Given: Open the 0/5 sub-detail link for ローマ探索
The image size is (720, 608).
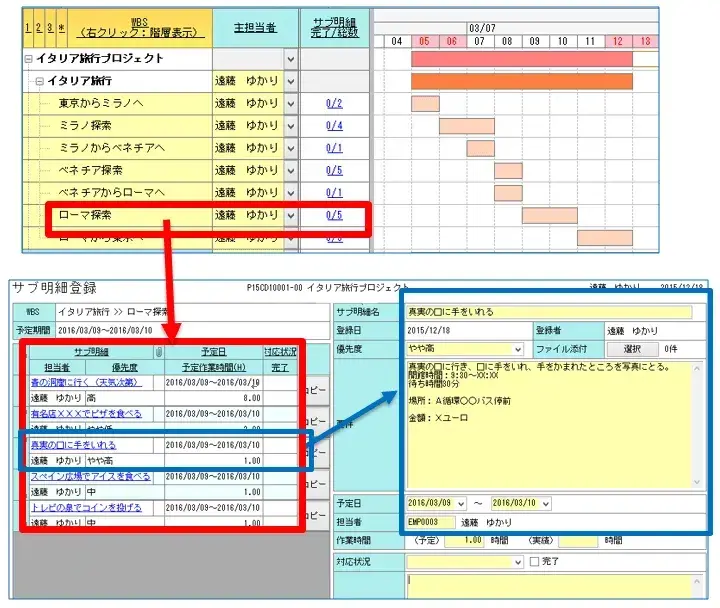Looking at the screenshot, I should 334,215.
